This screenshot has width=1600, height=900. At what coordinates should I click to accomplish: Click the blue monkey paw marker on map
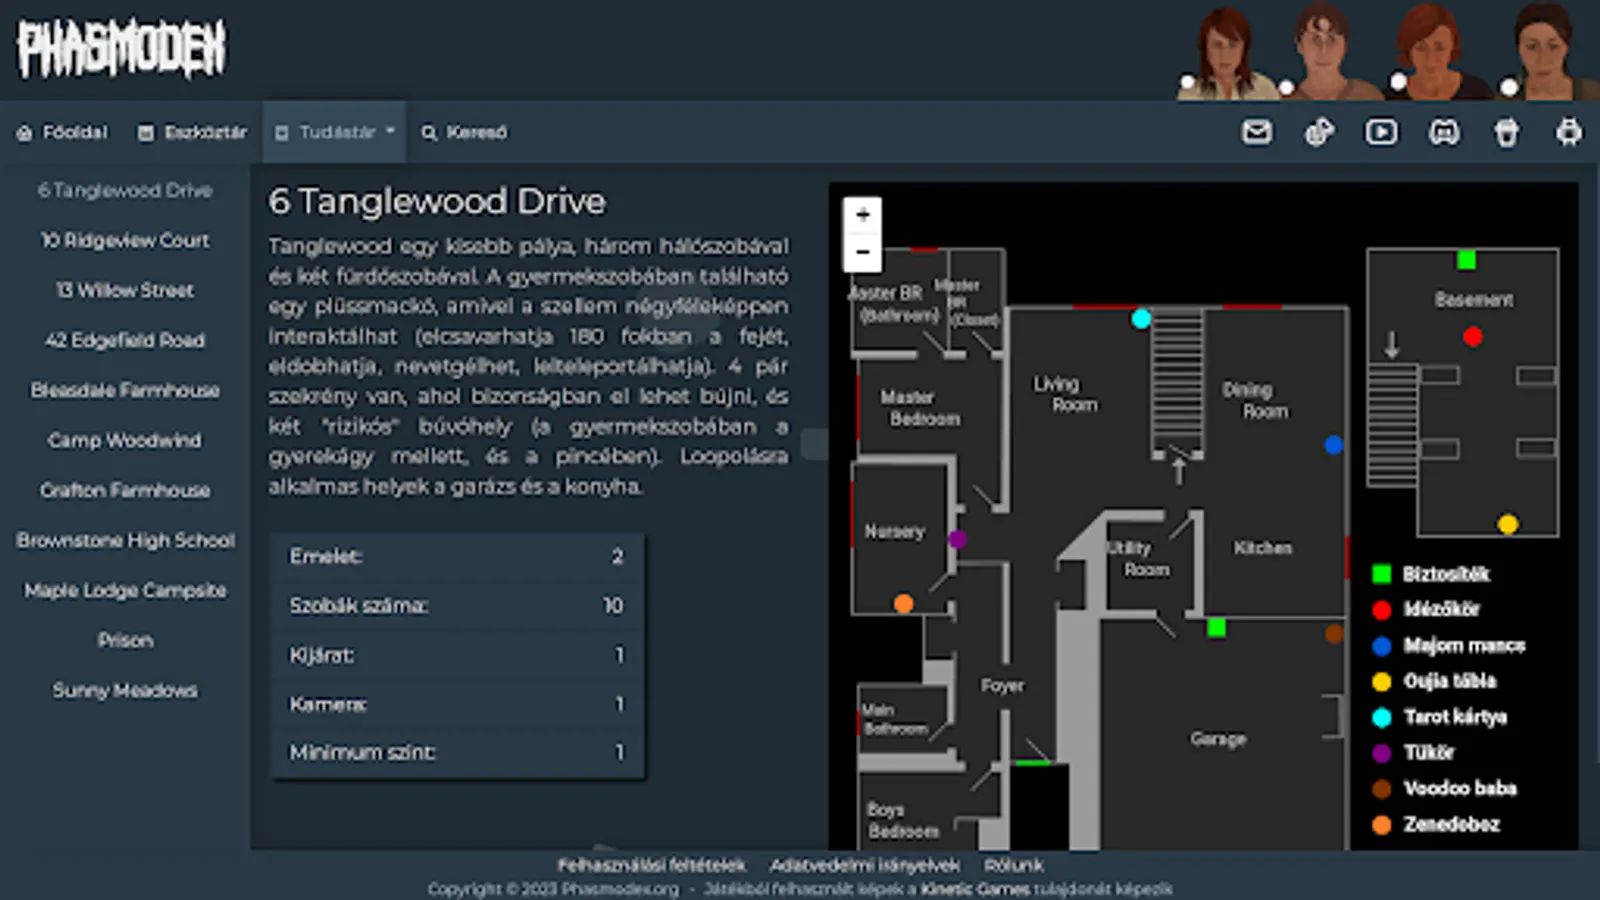click(x=1334, y=445)
